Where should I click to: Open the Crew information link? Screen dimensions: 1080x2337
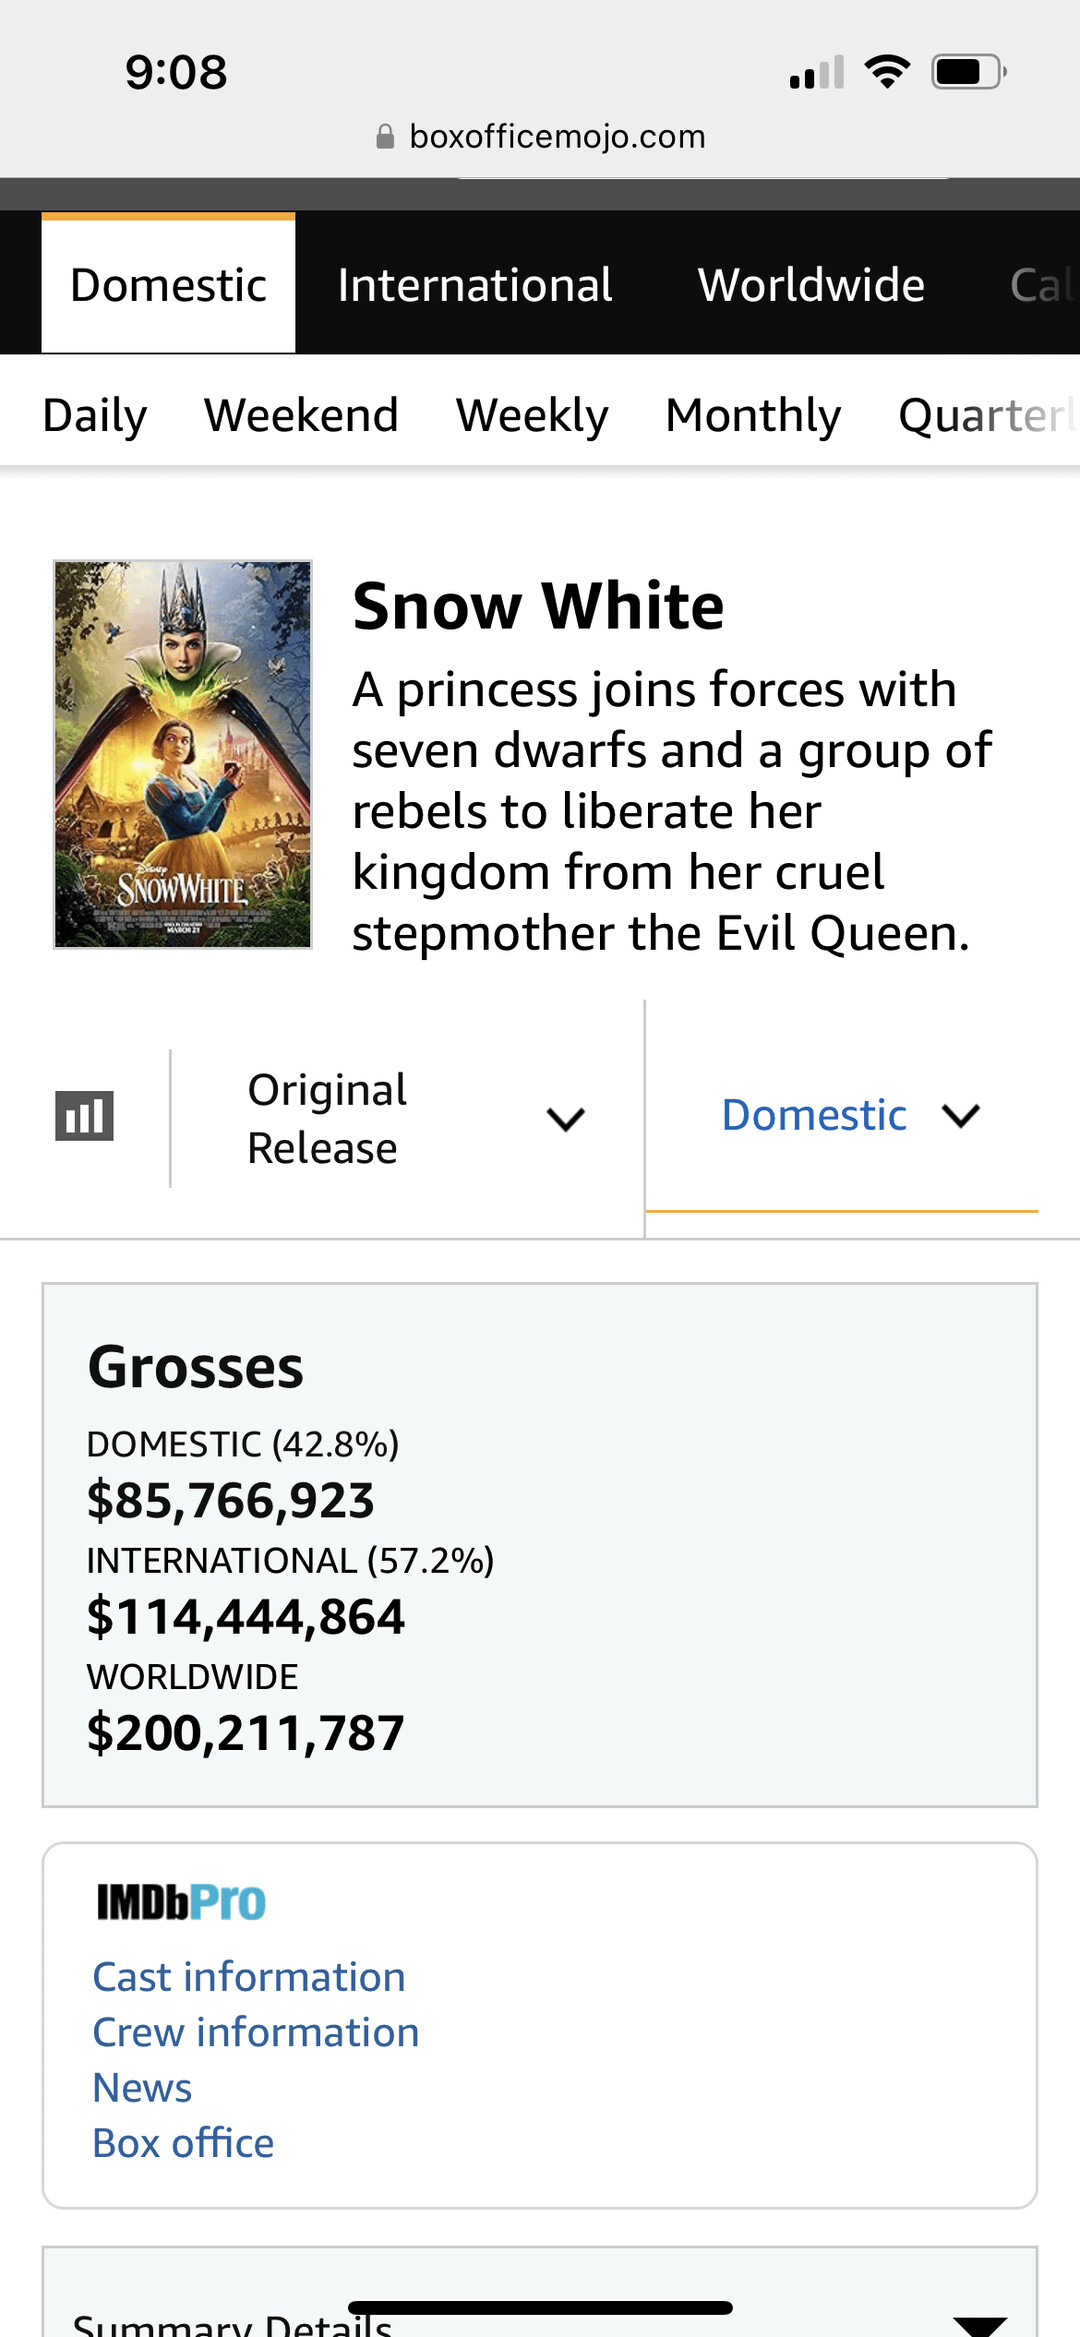coord(256,2032)
